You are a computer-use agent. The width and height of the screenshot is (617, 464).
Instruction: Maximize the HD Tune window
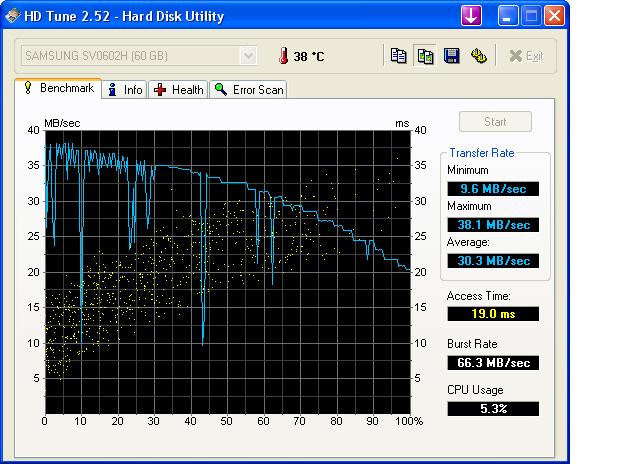coord(531,16)
